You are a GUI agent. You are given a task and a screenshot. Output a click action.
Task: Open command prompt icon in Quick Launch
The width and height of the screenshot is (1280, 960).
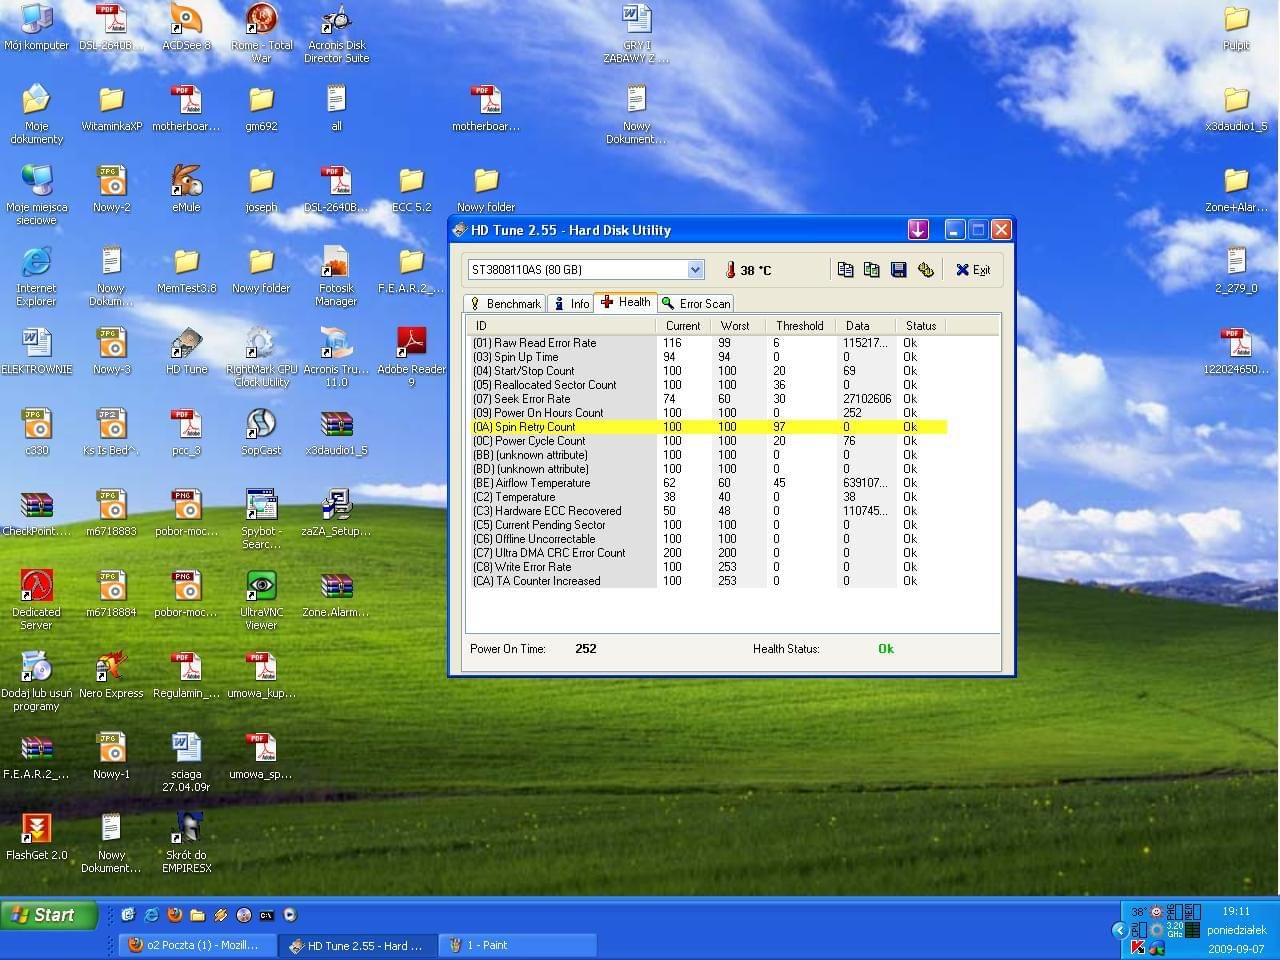tap(267, 915)
